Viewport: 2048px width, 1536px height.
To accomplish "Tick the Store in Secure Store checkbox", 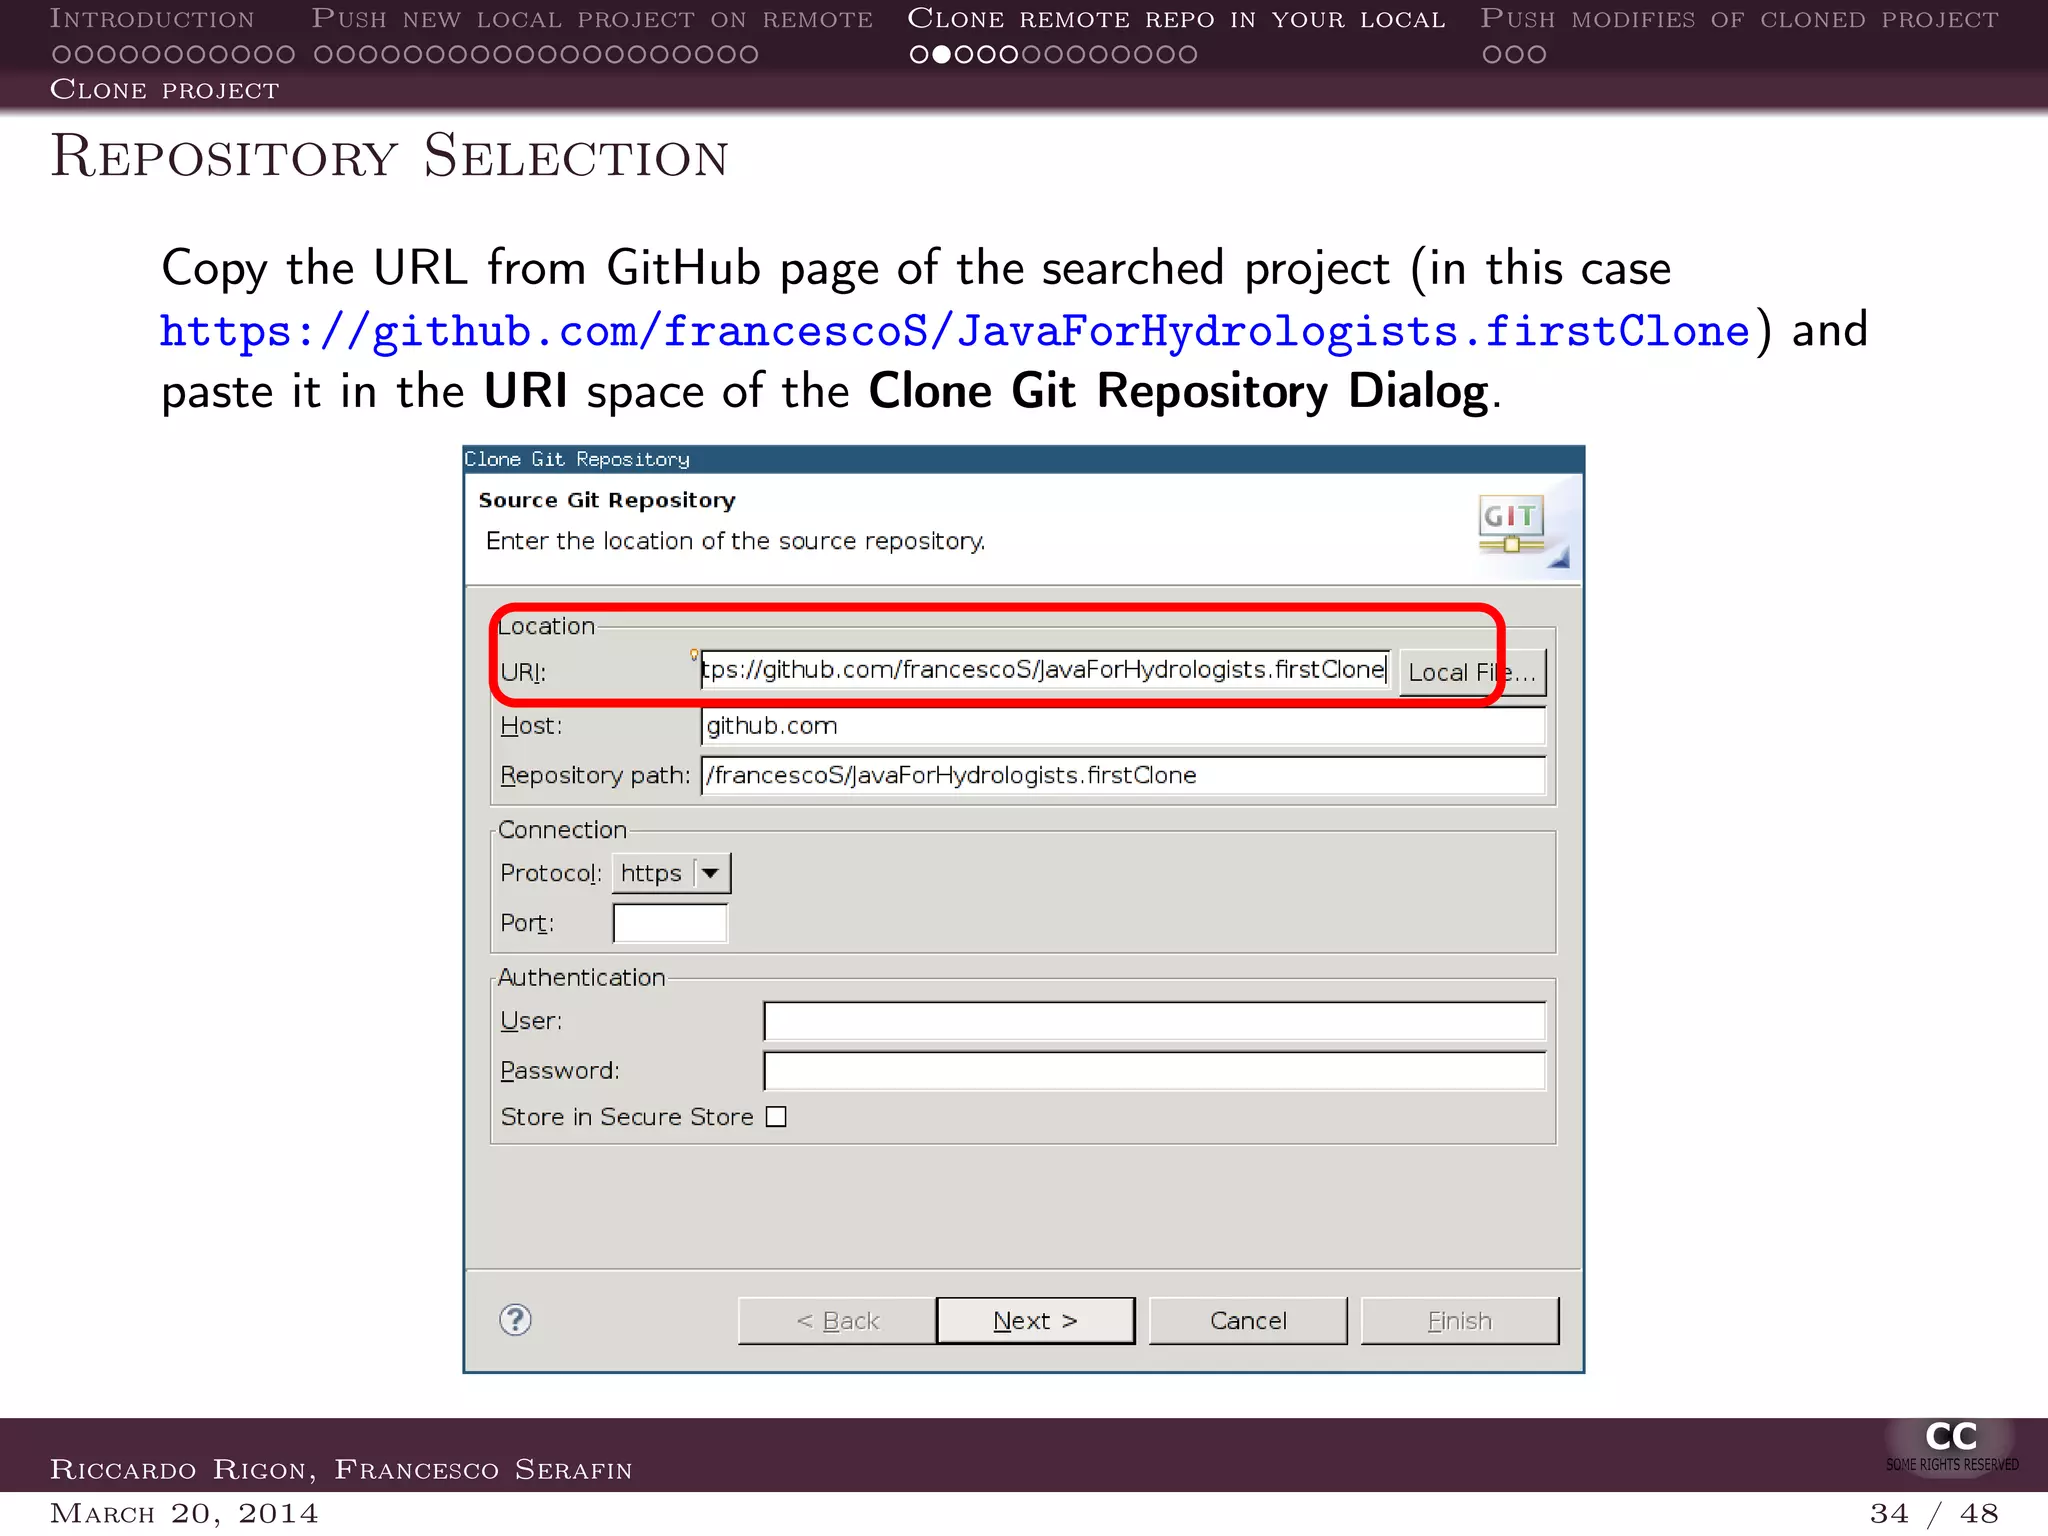I will point(776,1117).
